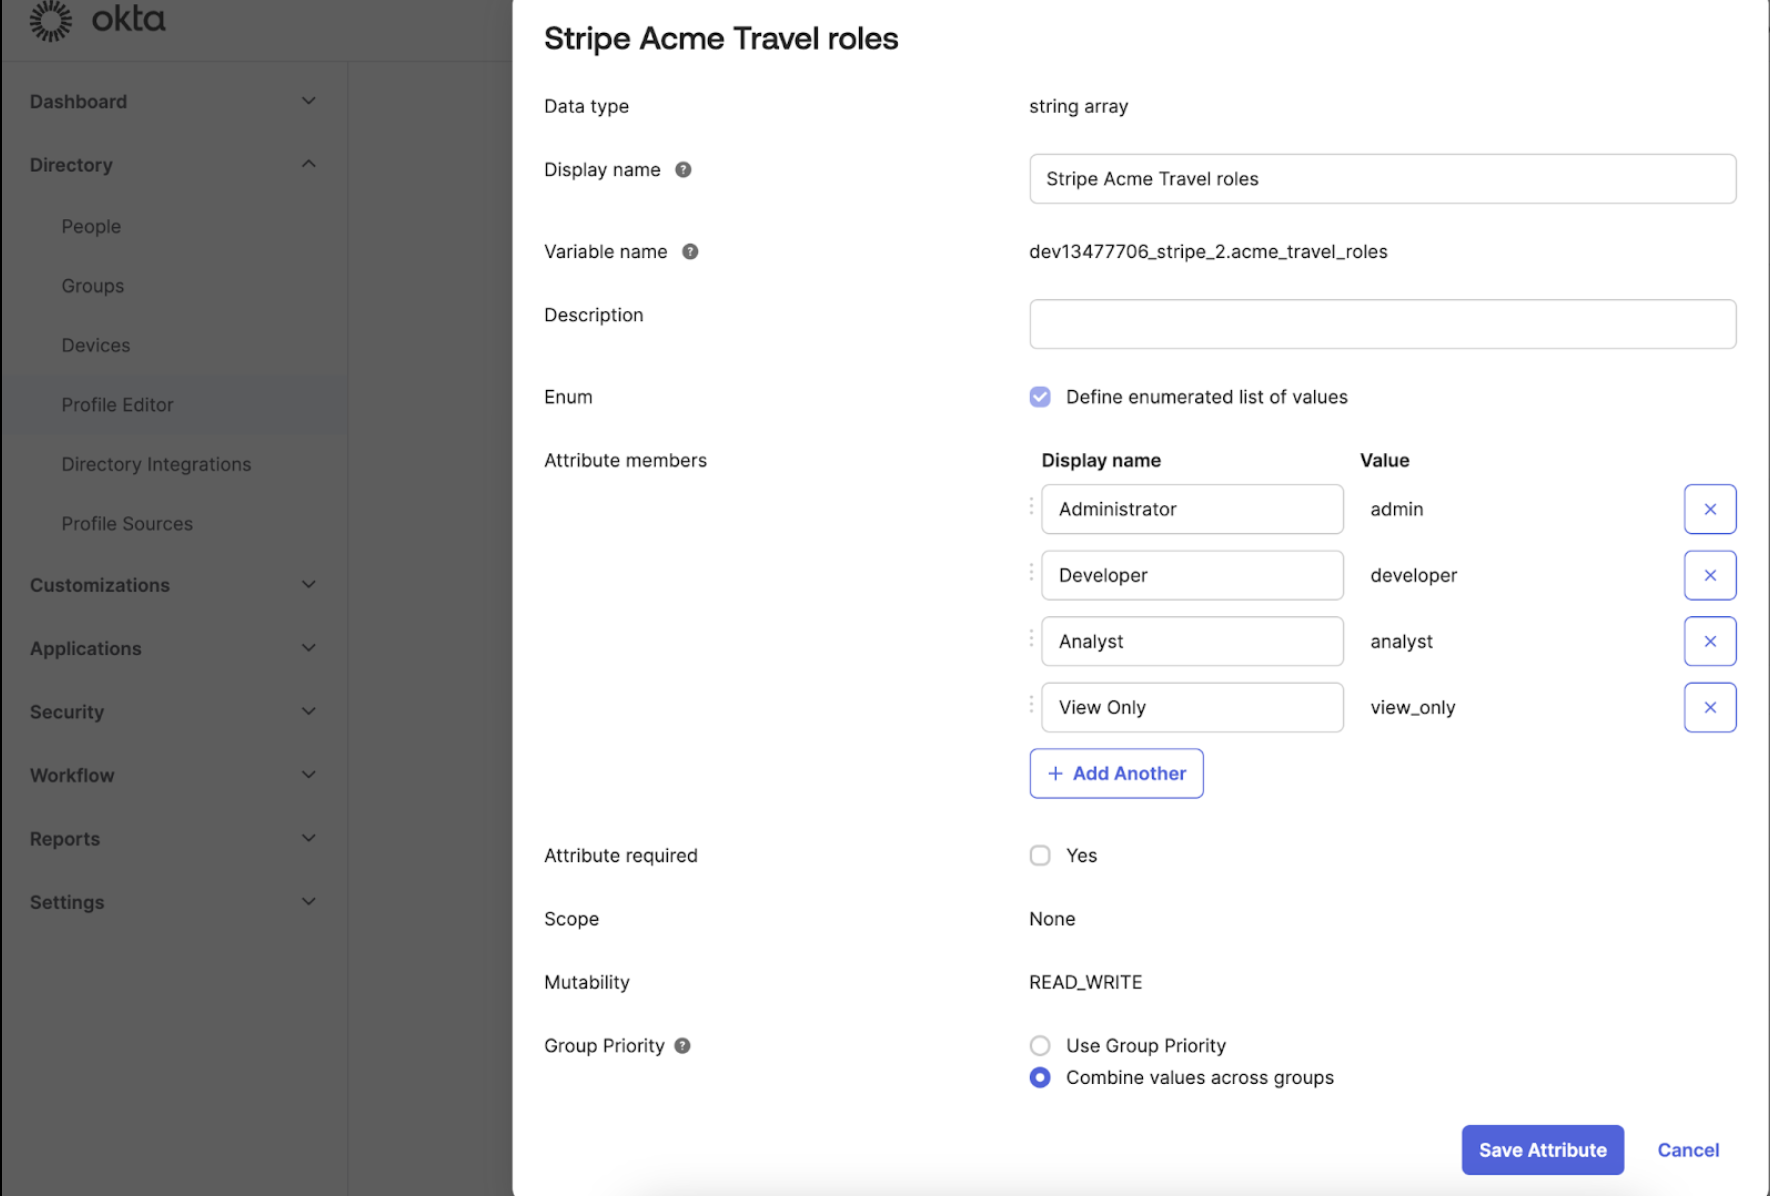Screen dimensions: 1770x1196
Task: Open People in the Directory menu
Action: pos(91,227)
